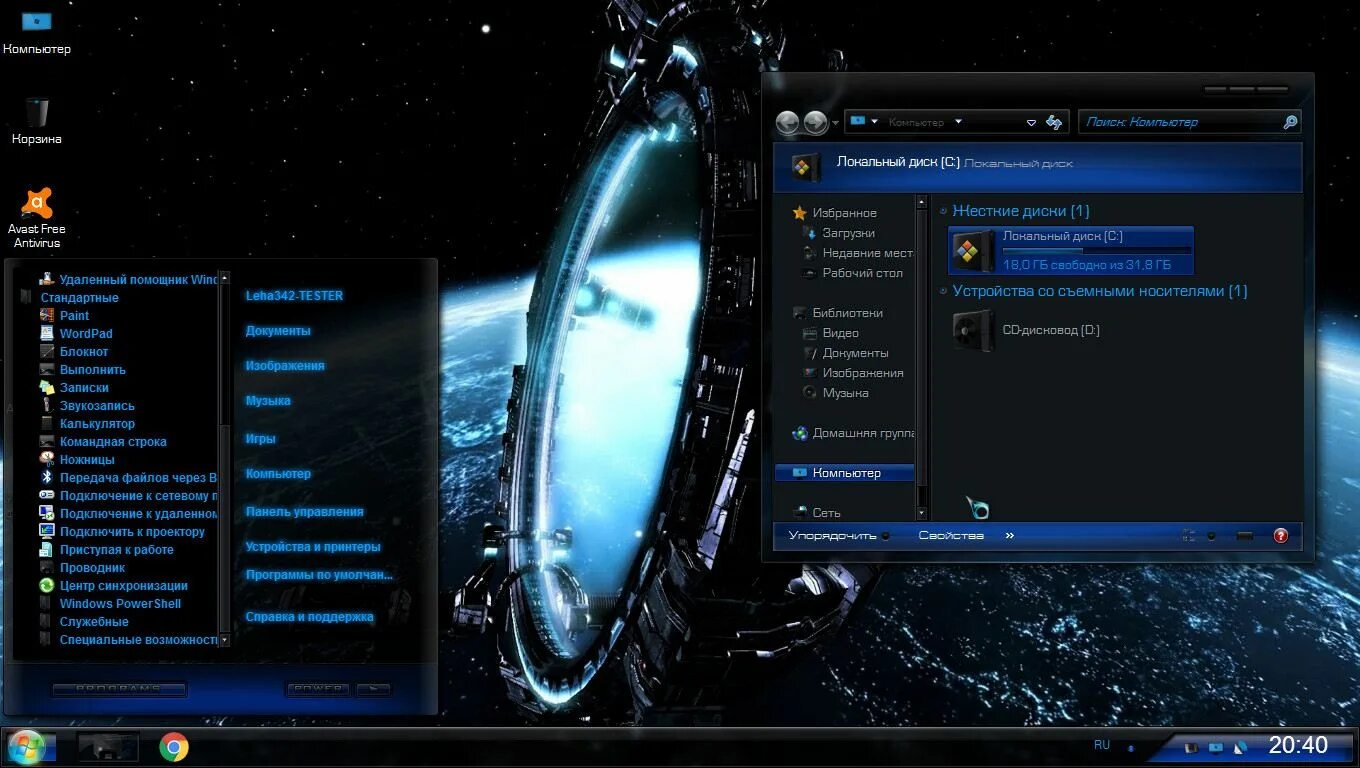Open Недавние места in navigation pane
This screenshot has height=768, width=1360.
coord(858,253)
